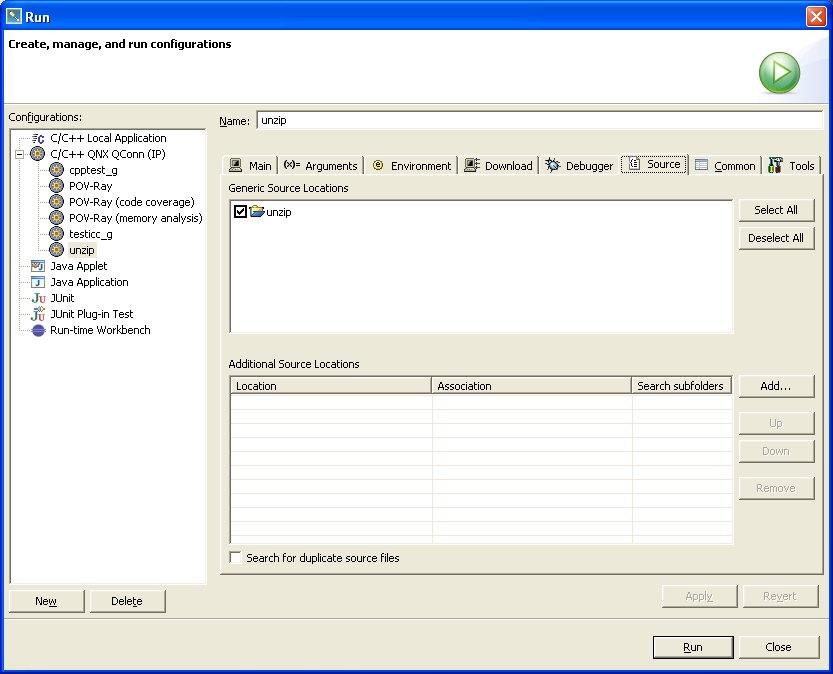This screenshot has width=833, height=674.
Task: Uncheck the unzip source location checkbox
Action: 240,212
